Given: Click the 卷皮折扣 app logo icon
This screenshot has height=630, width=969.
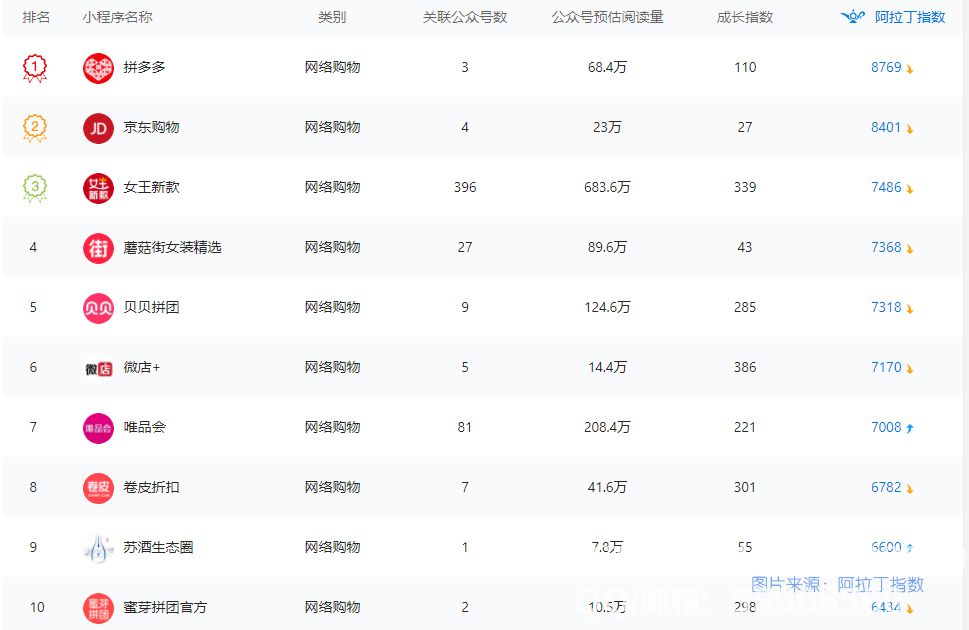Looking at the screenshot, I should pyautogui.click(x=98, y=488).
